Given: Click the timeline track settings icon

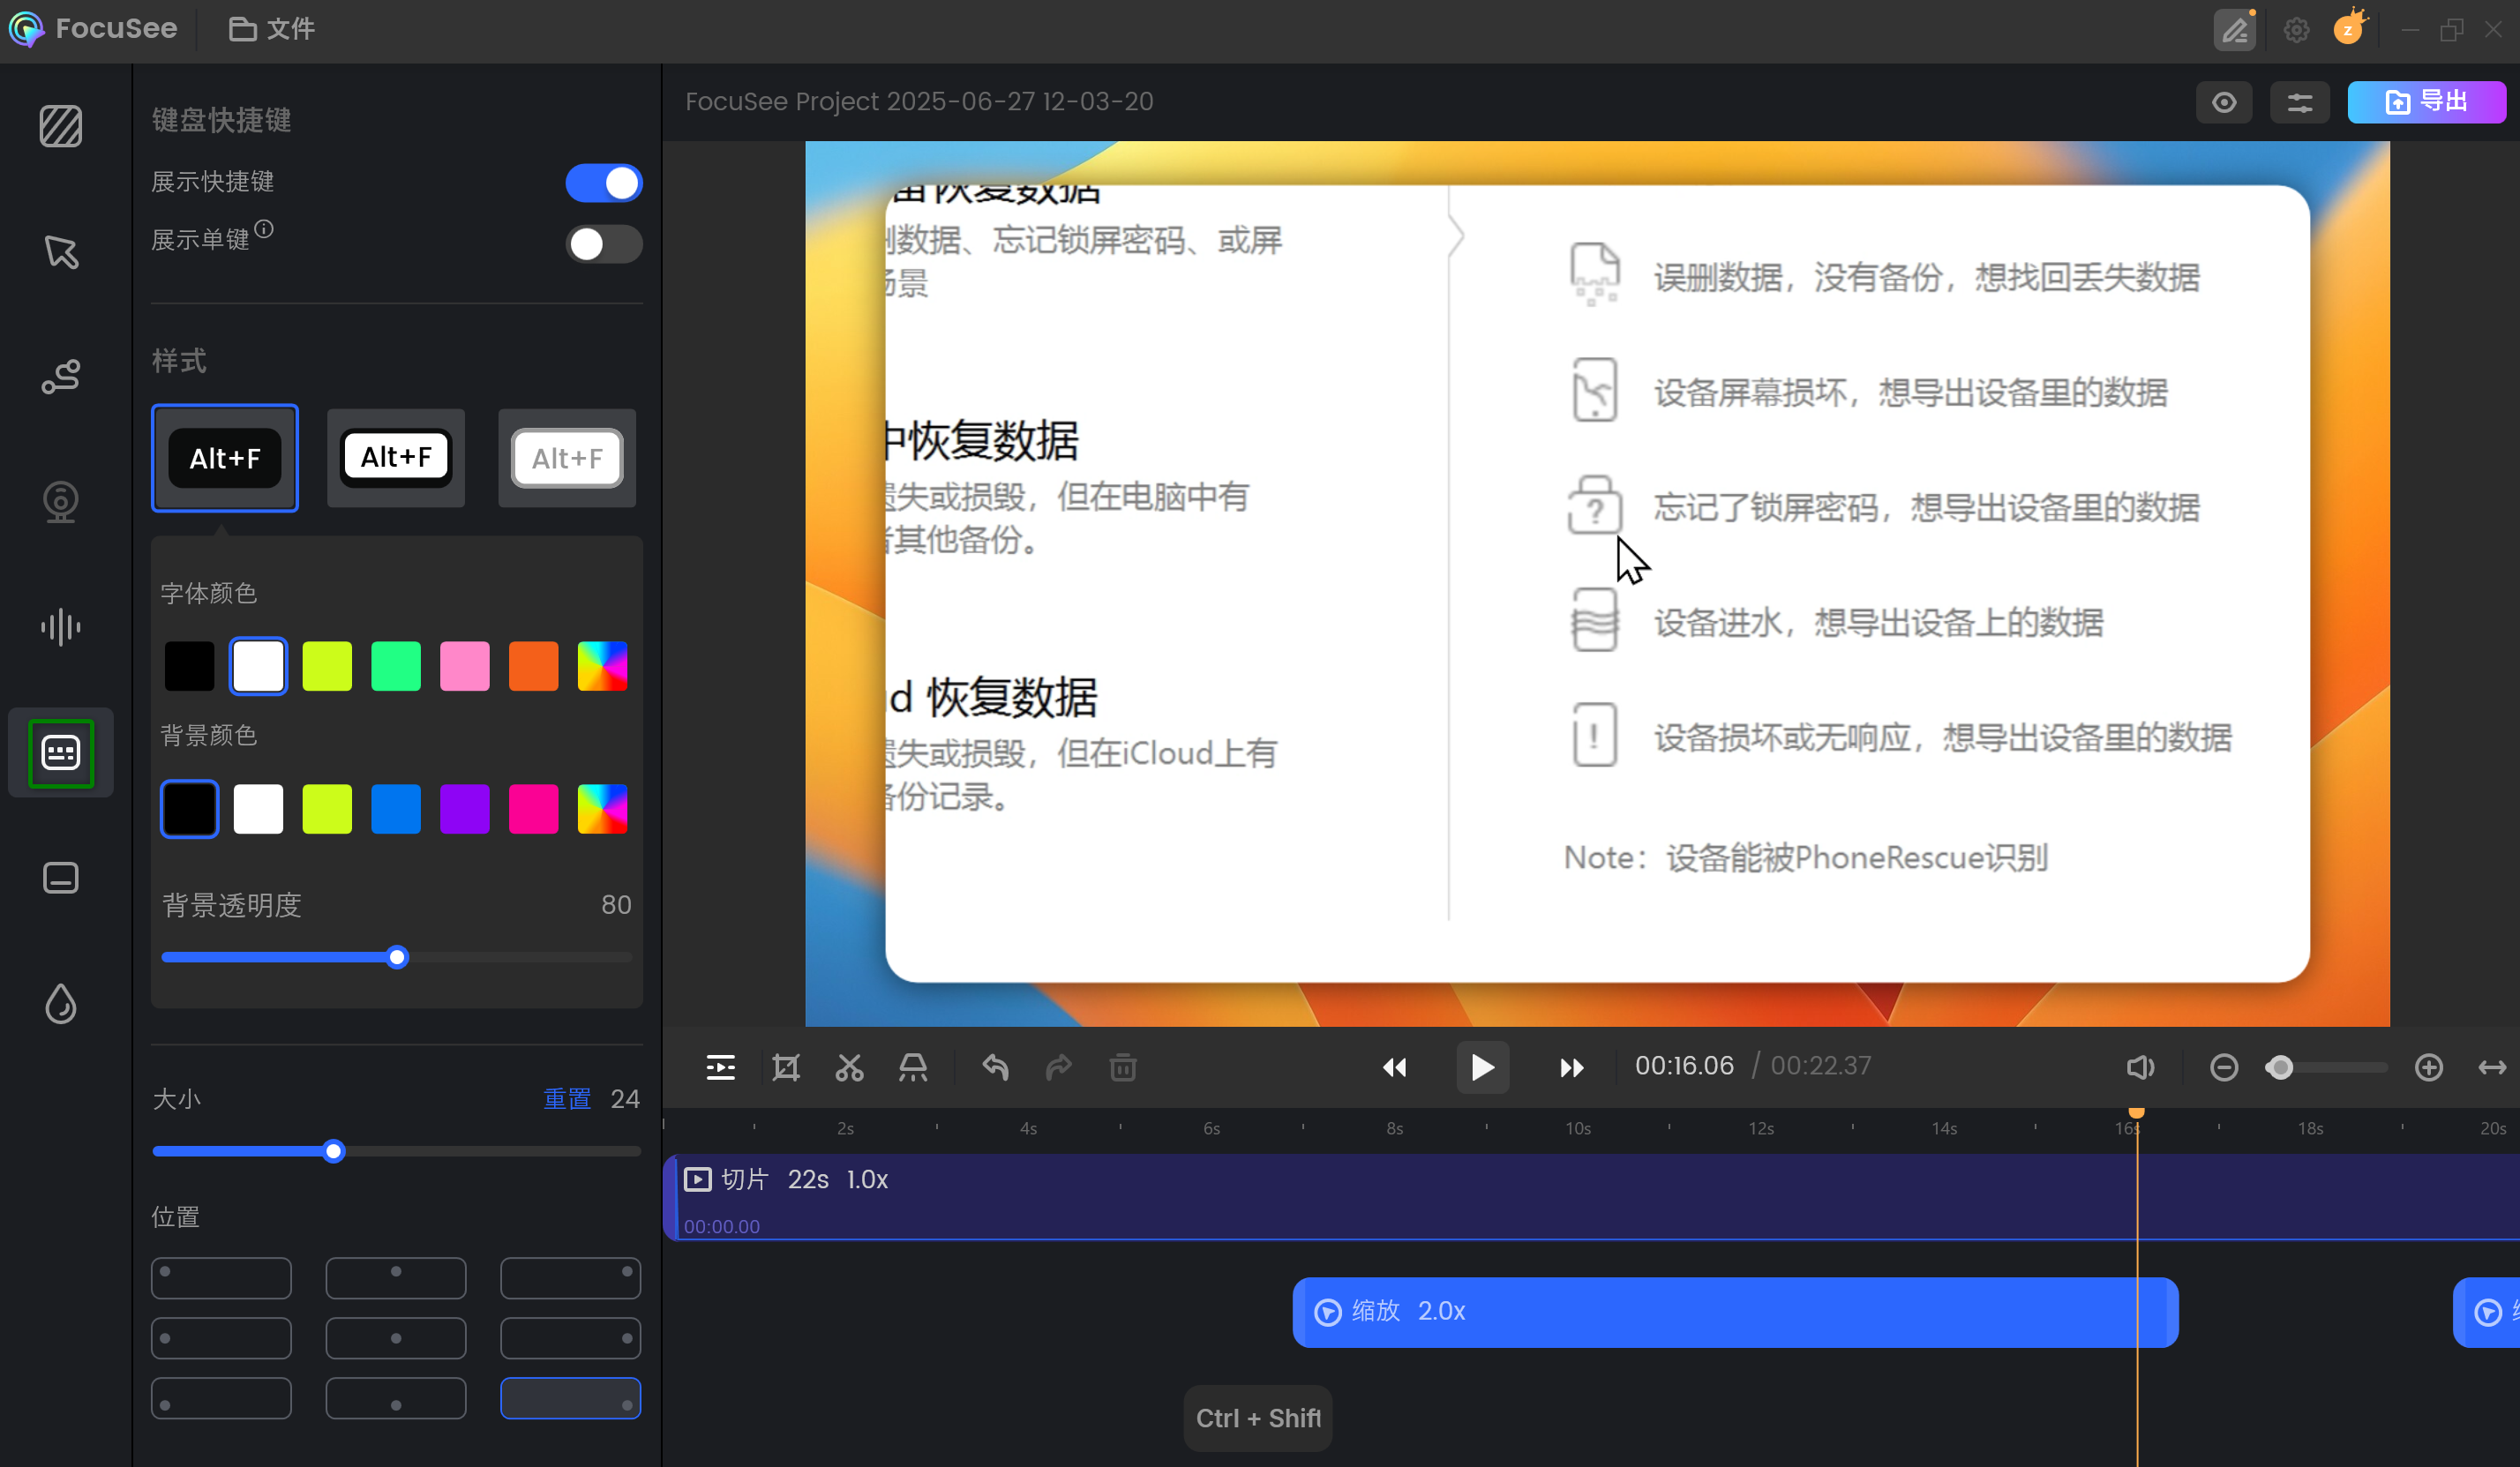Looking at the screenshot, I should coord(720,1067).
